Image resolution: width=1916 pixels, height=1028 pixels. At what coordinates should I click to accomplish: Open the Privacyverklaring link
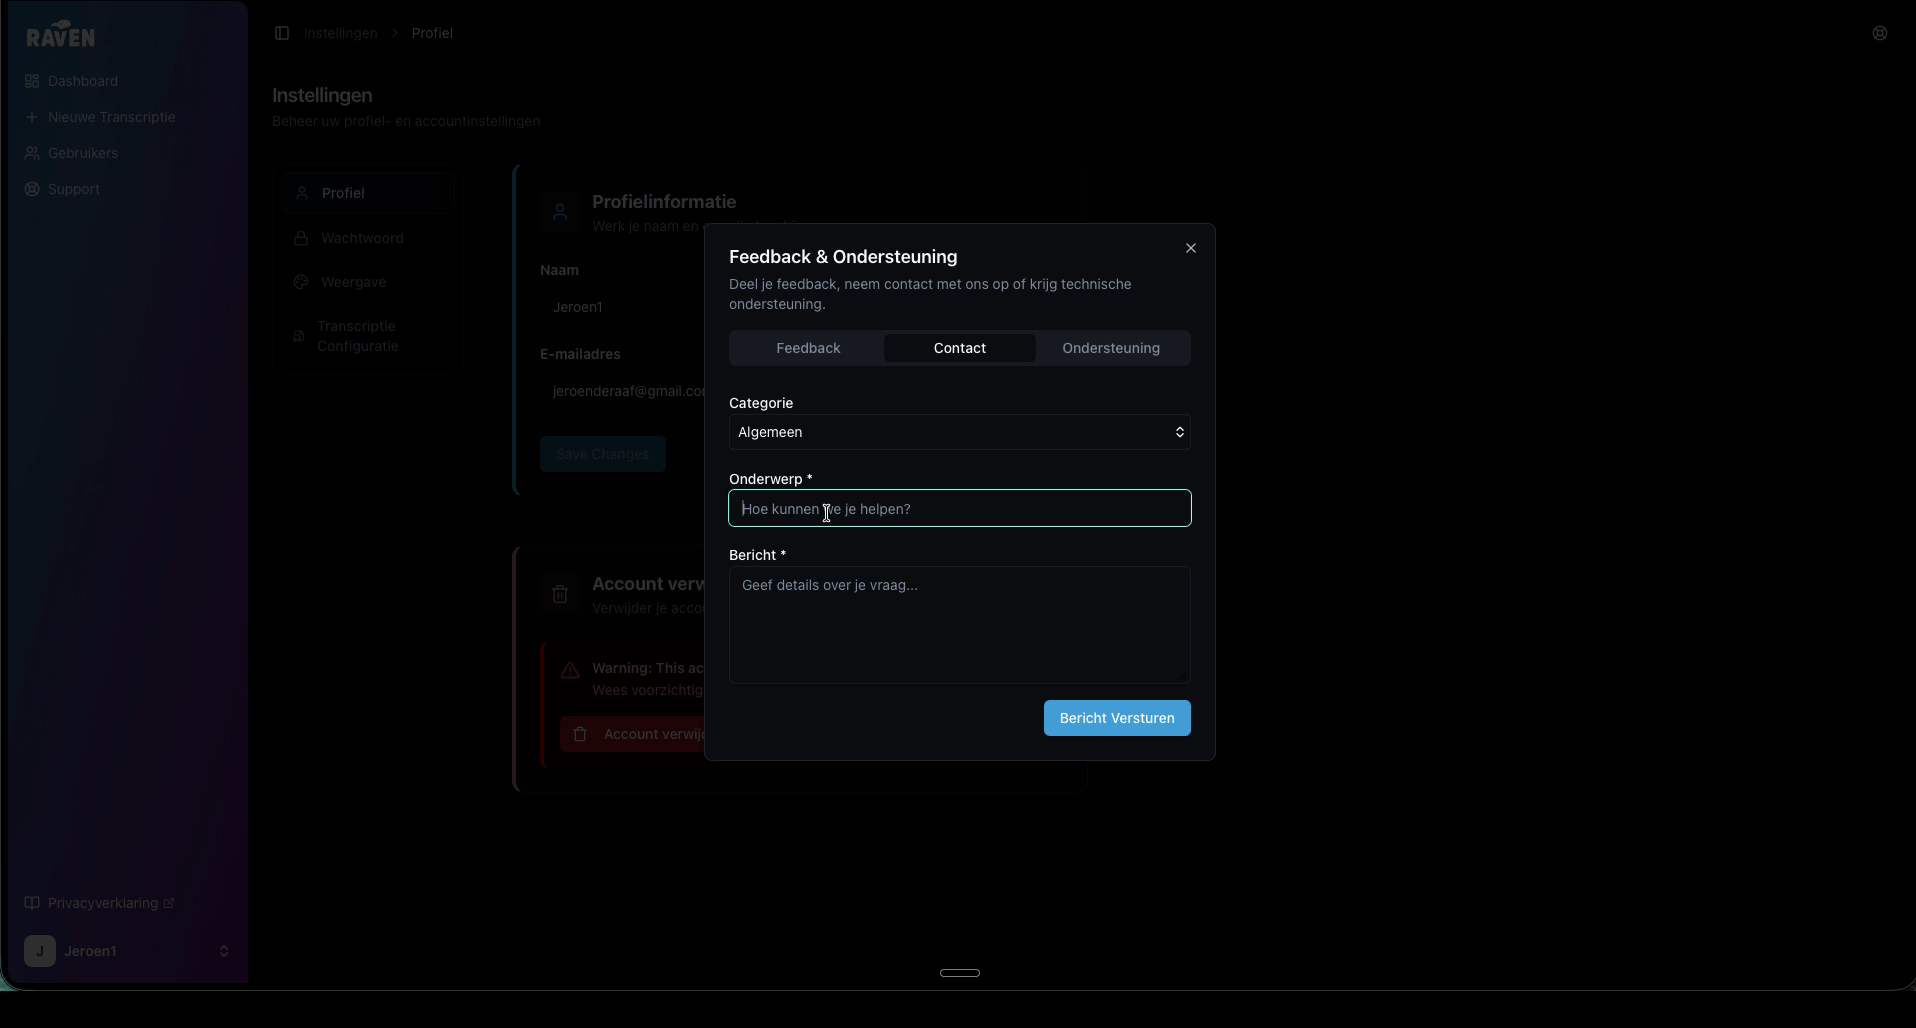102,903
